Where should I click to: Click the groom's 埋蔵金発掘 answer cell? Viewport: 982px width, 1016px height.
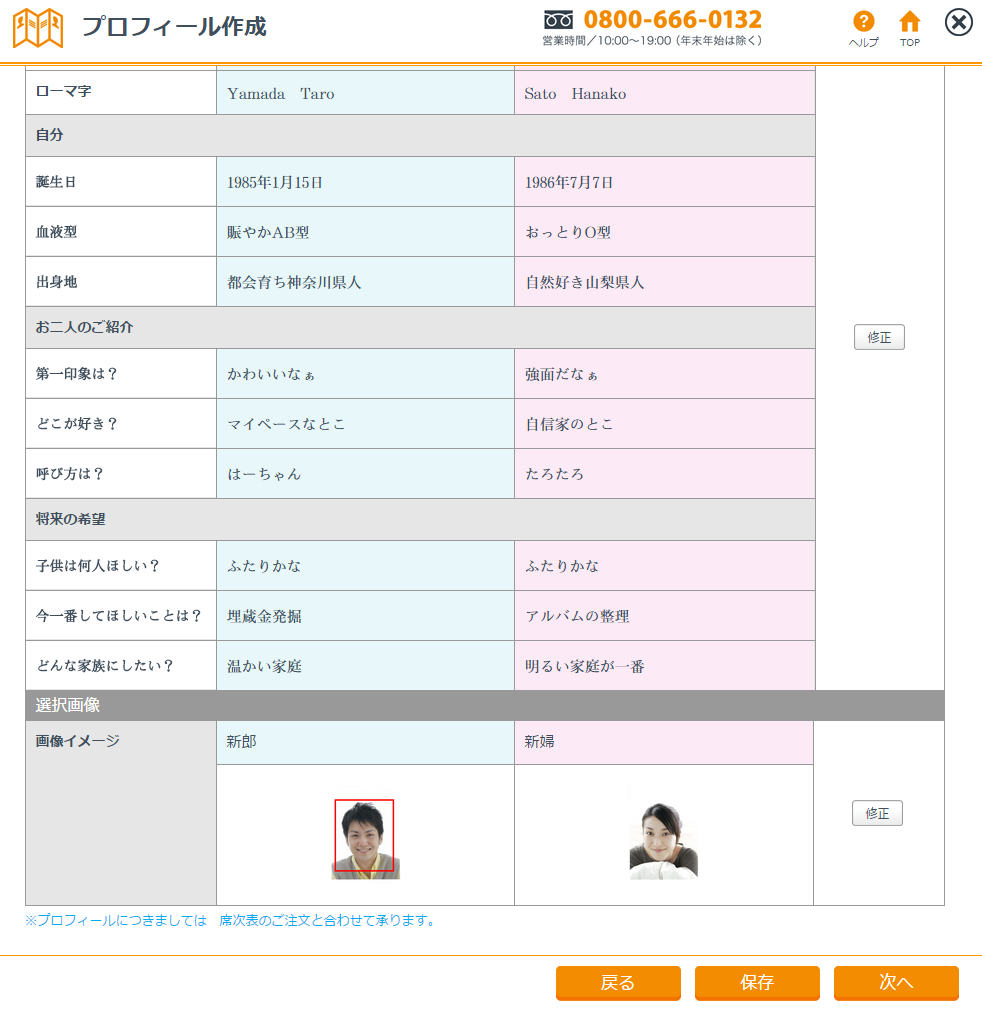tap(365, 616)
